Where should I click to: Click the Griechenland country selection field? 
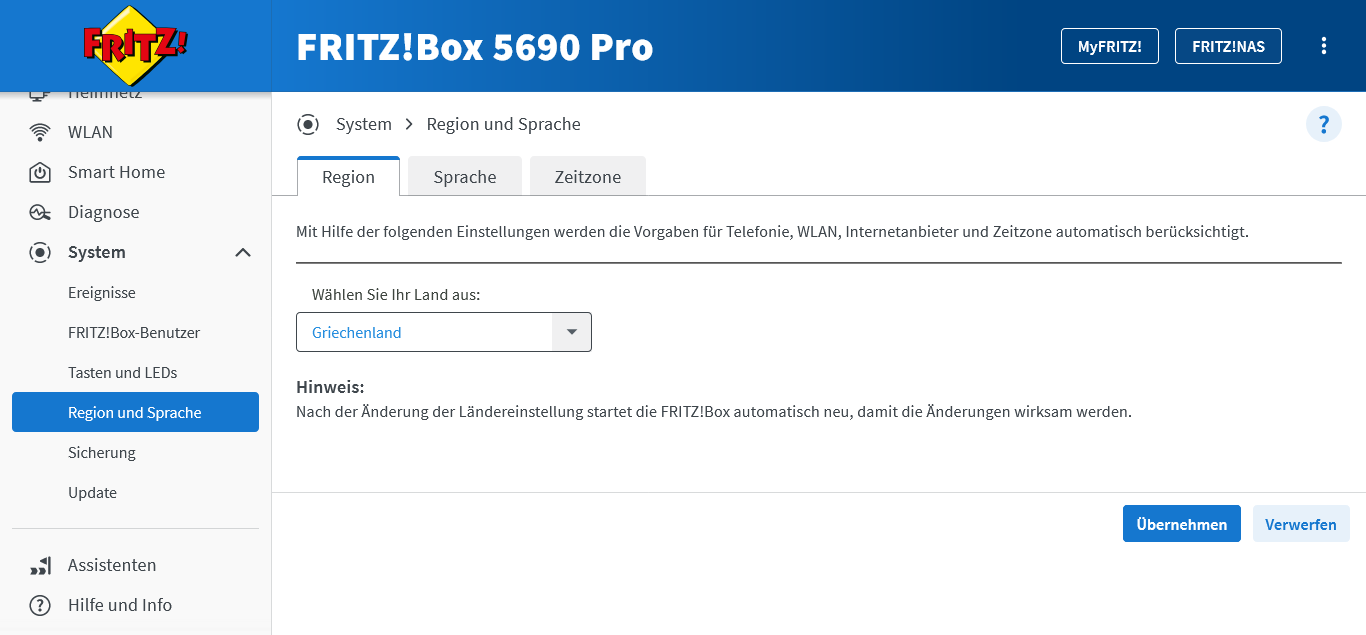point(424,332)
